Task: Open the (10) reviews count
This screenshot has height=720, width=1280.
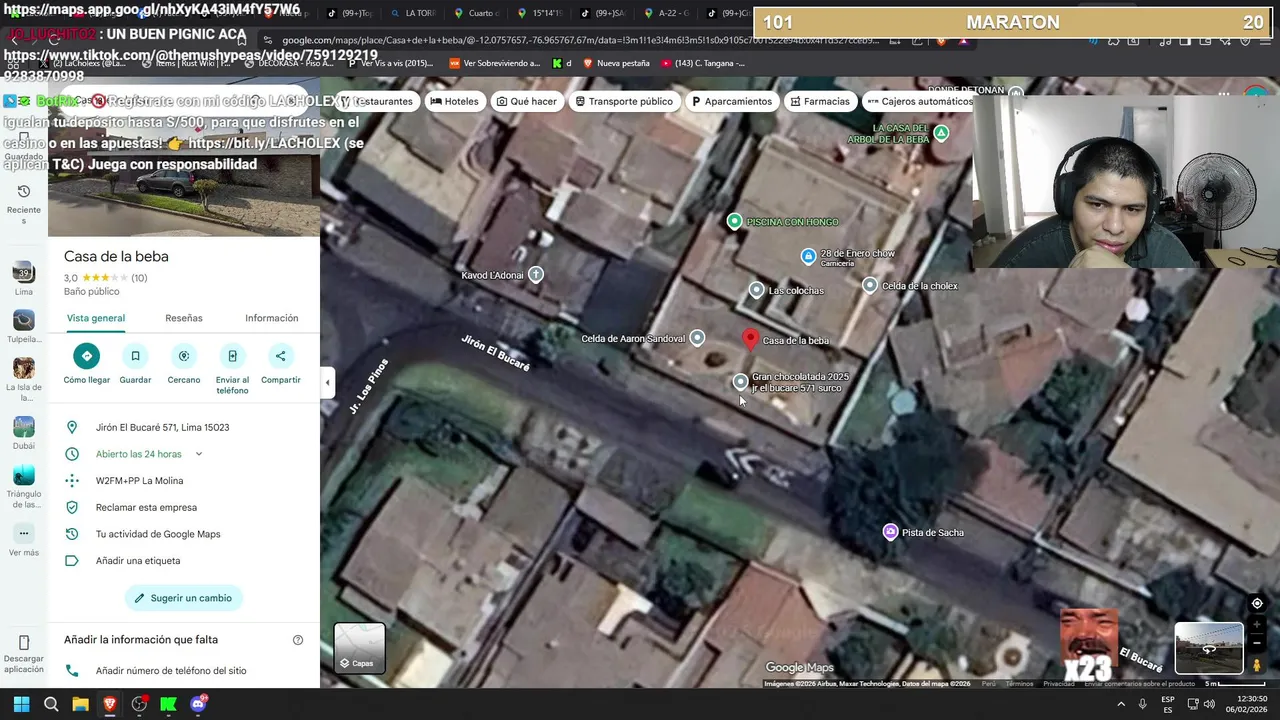Action: click(x=139, y=278)
